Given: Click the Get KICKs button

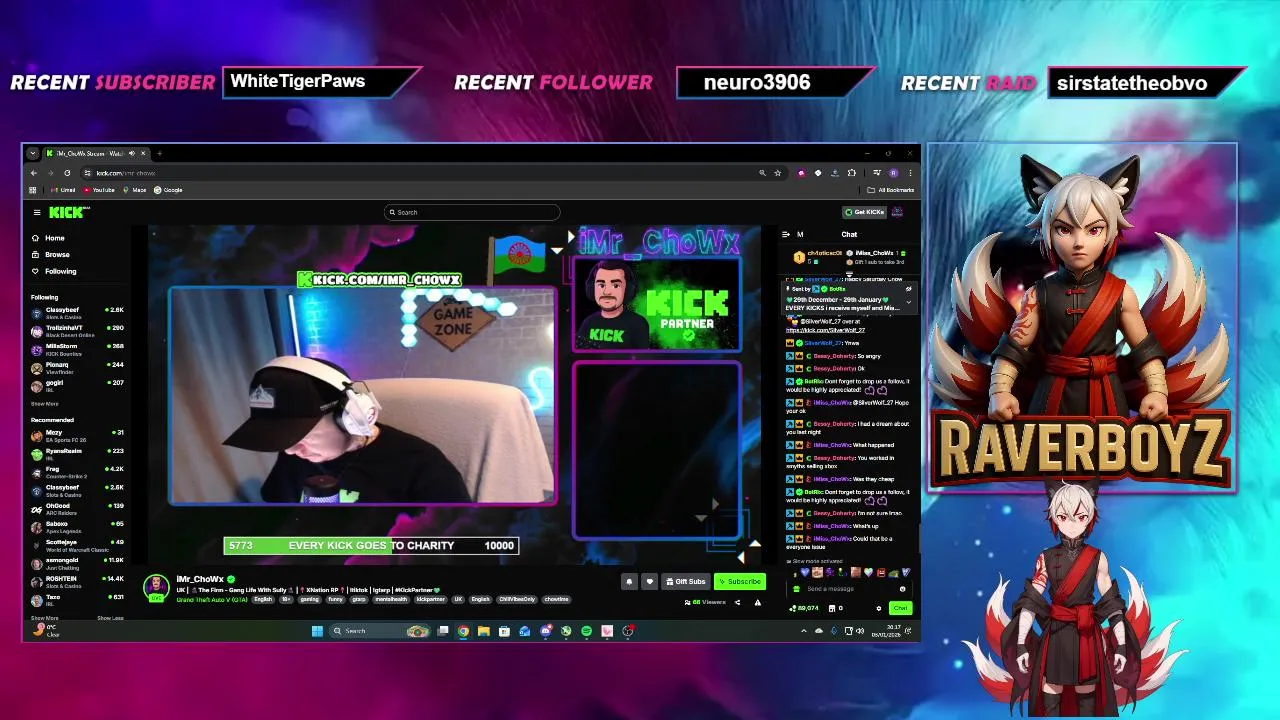Looking at the screenshot, I should (864, 212).
